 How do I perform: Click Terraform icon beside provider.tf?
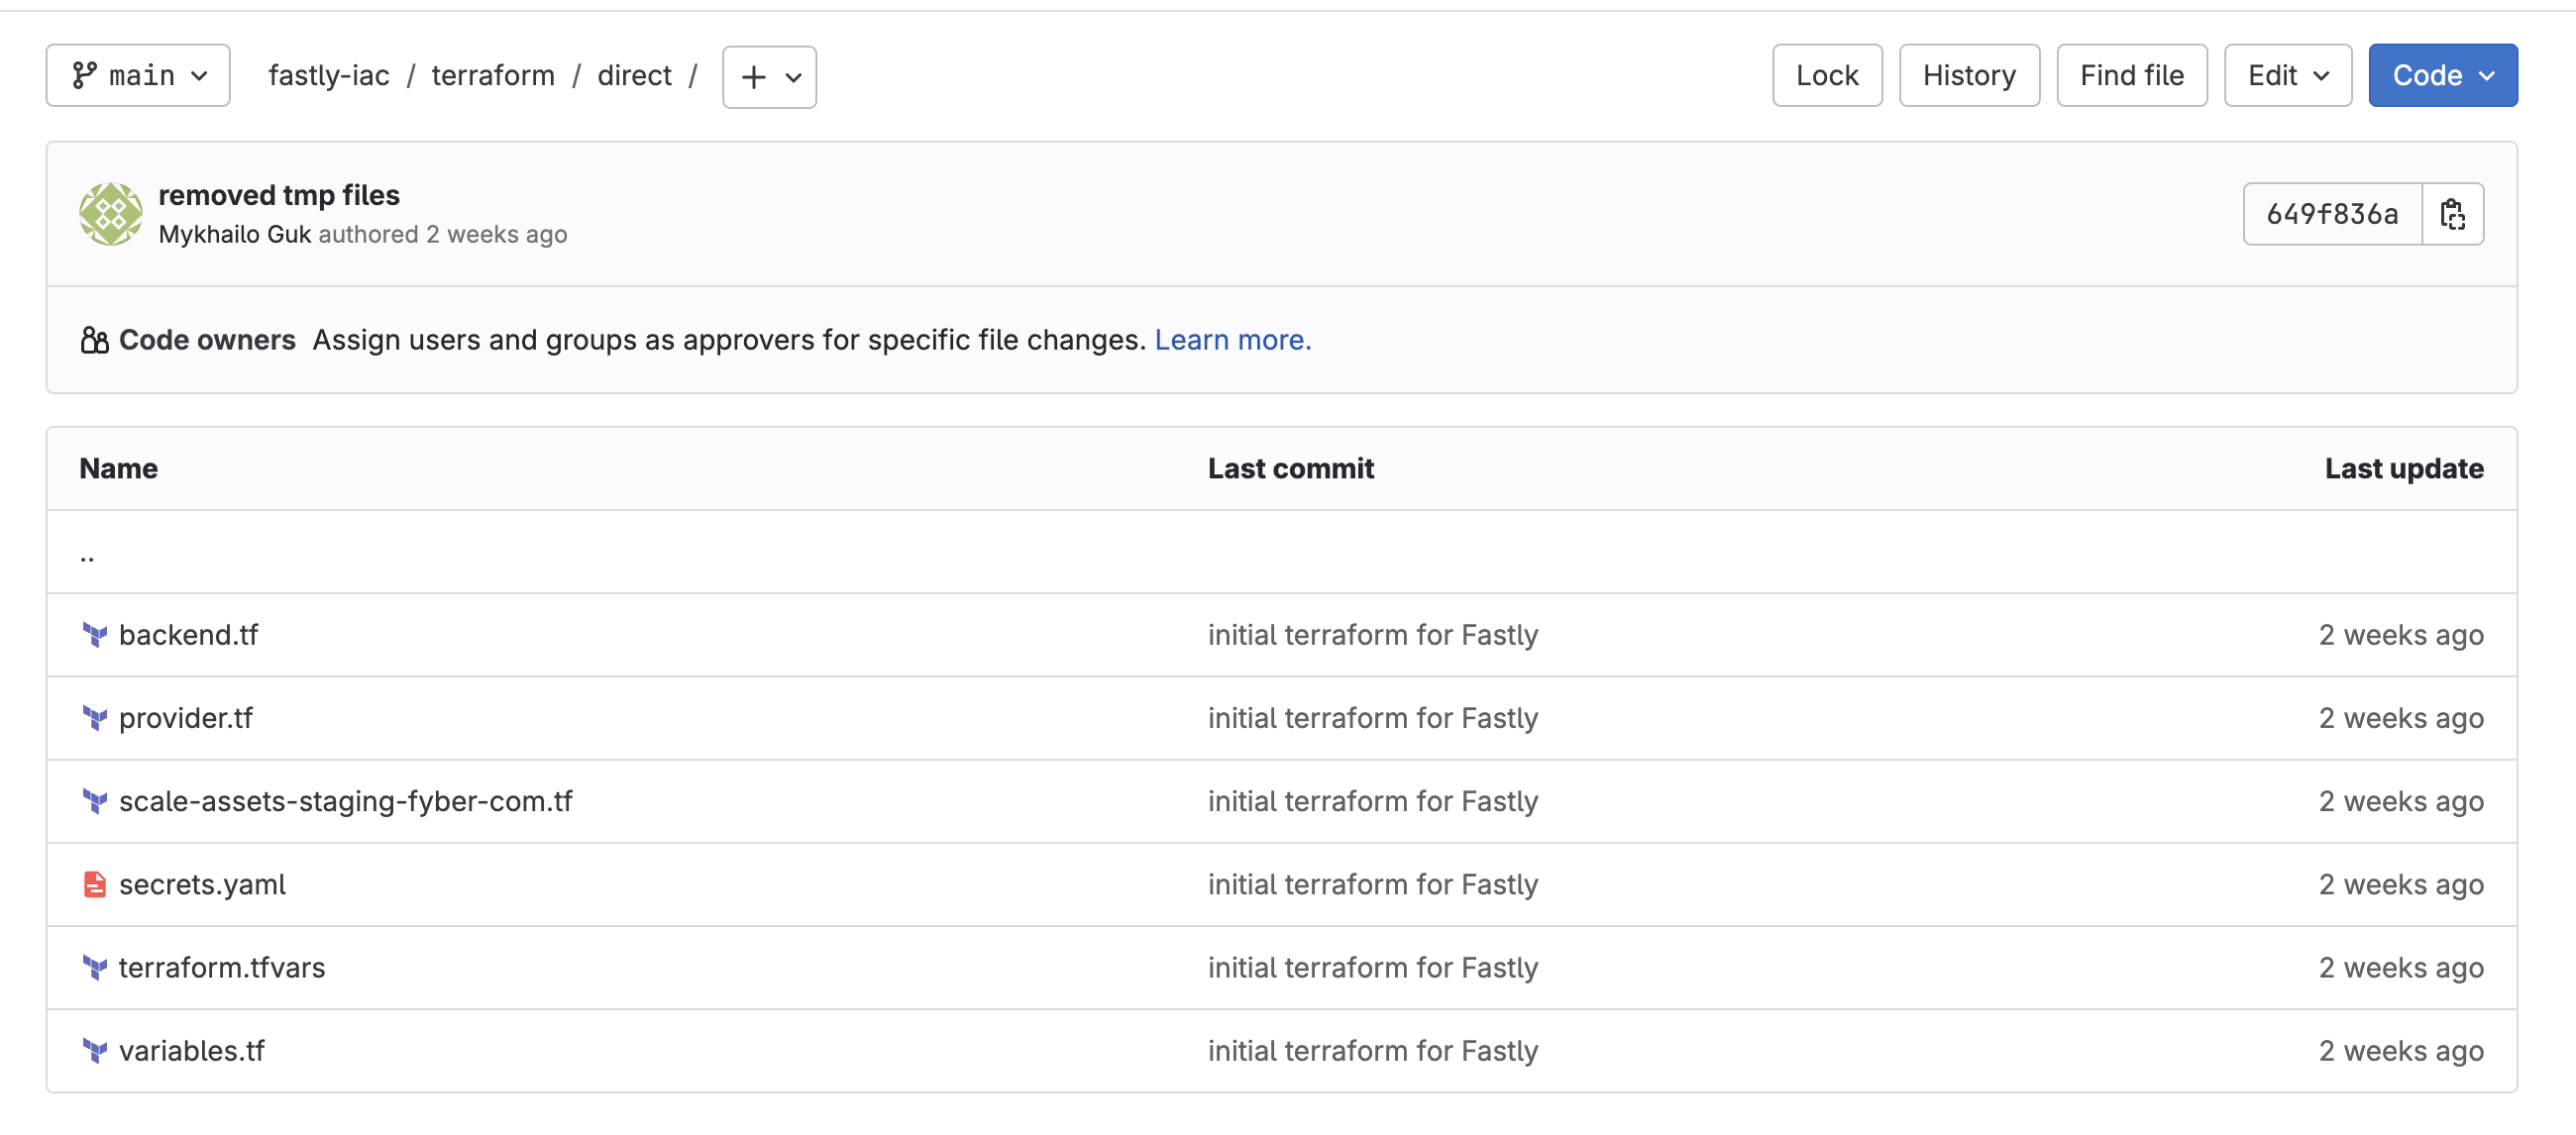click(x=95, y=718)
